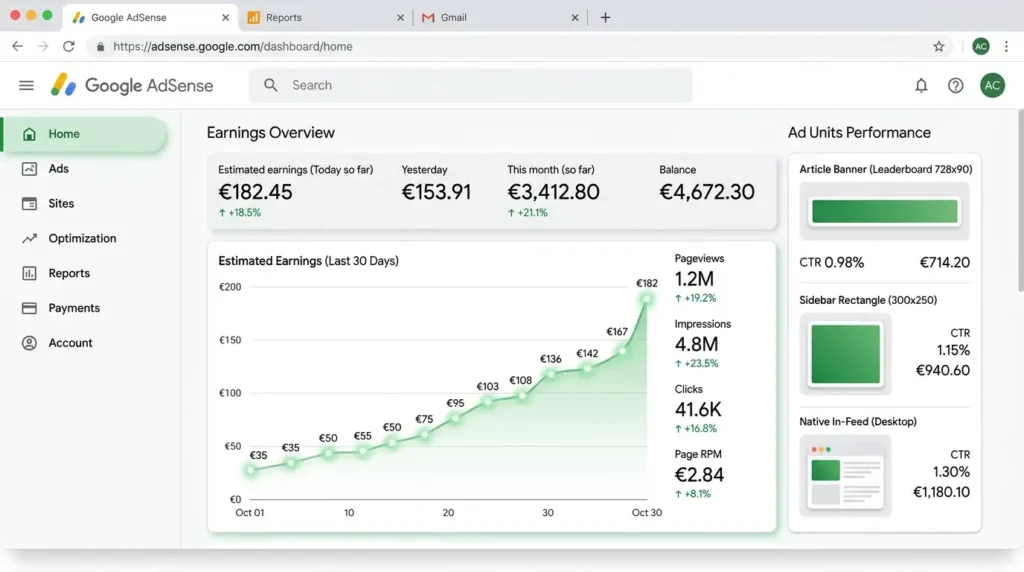Open the Optimization section
This screenshot has width=1024, height=572.
85,238
